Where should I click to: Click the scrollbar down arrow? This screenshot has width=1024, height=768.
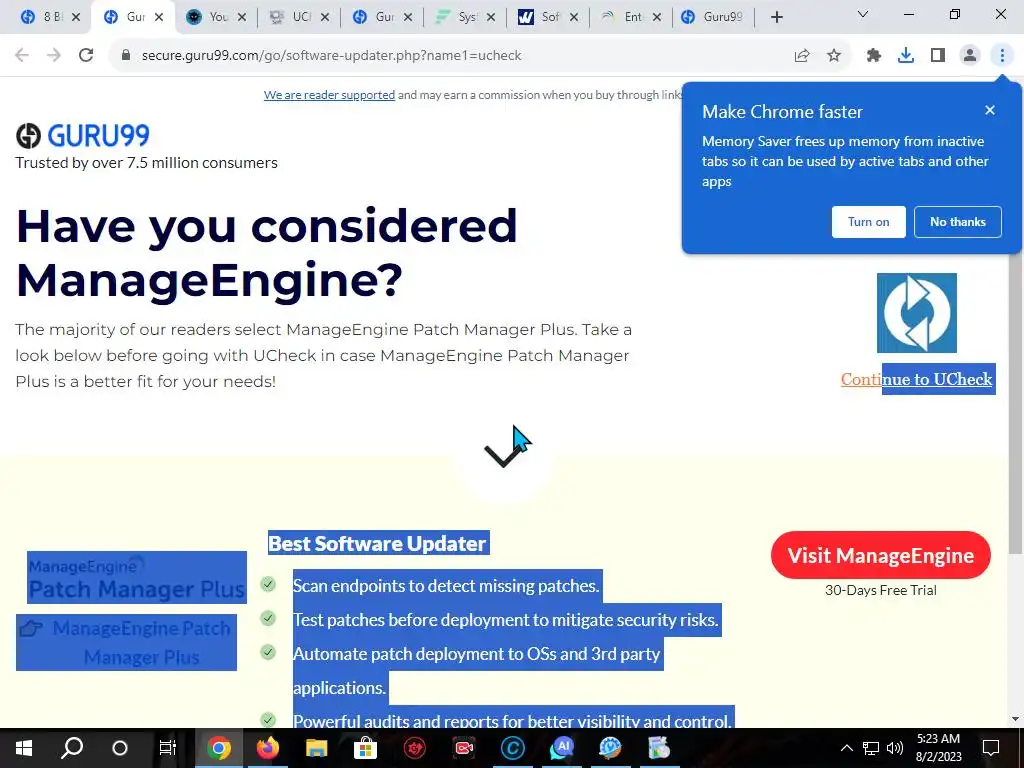click(1015, 719)
